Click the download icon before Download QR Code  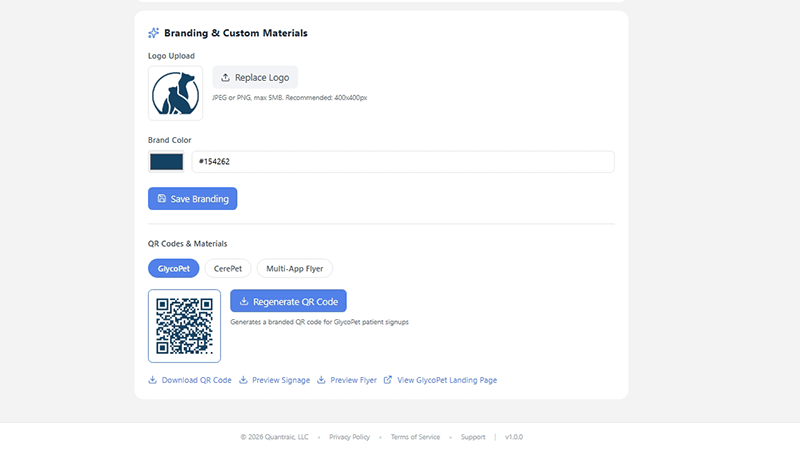point(153,380)
